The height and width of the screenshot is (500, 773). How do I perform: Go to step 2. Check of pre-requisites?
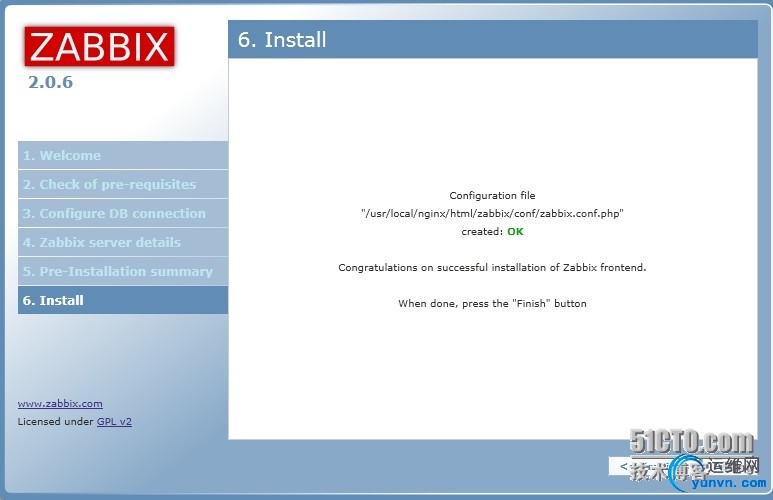123,184
